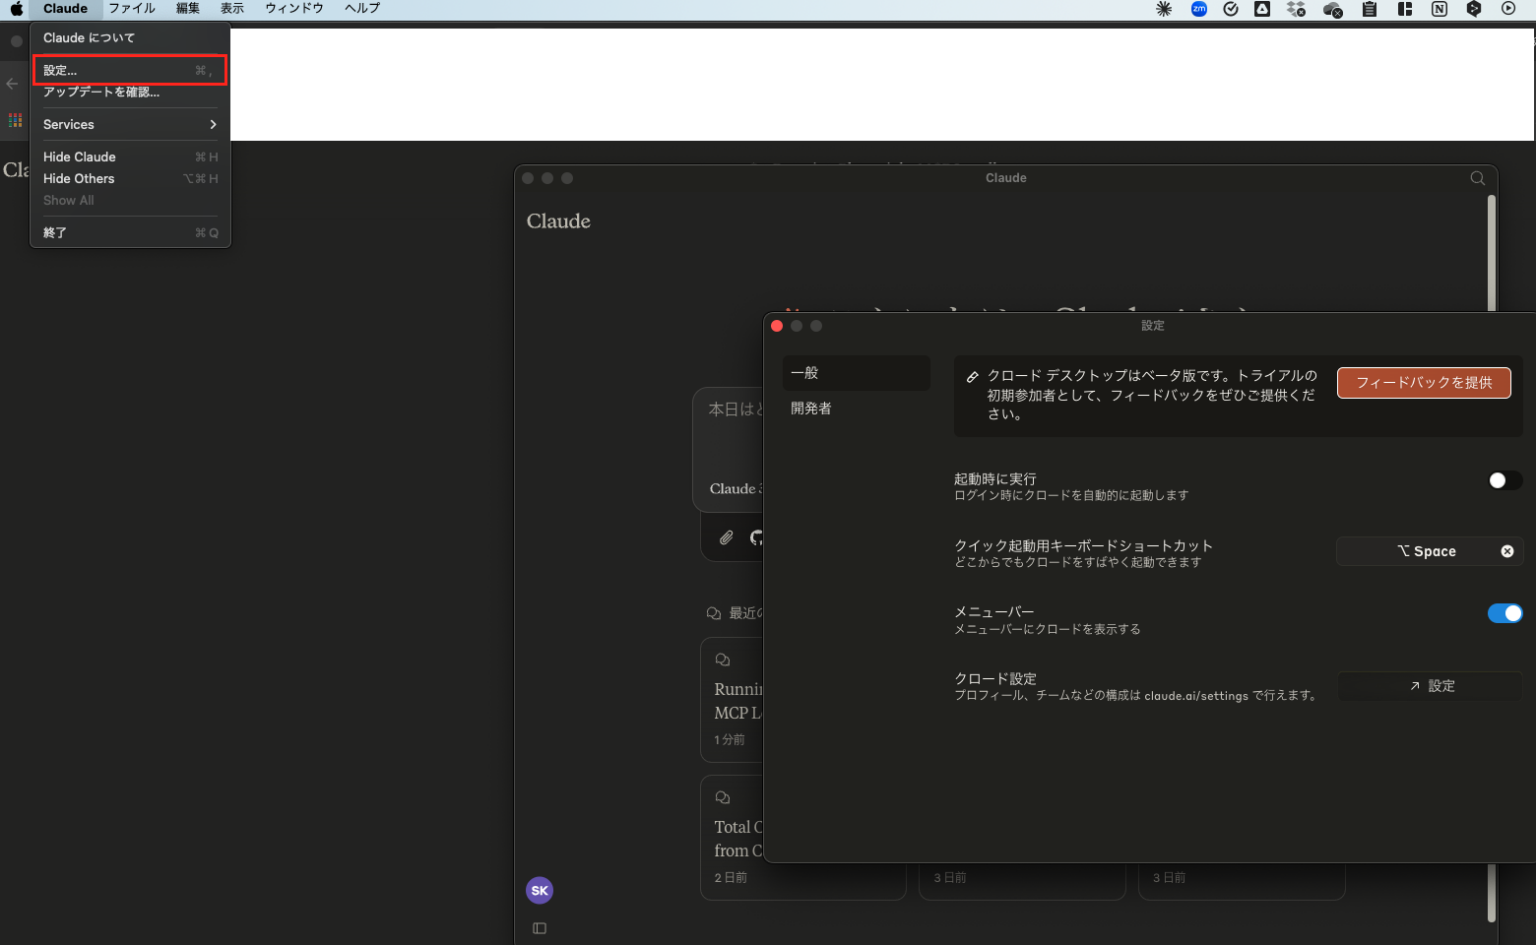The width and height of the screenshot is (1536, 945).
Task: Open the GitHub integration icon near the input box
Action: [757, 537]
